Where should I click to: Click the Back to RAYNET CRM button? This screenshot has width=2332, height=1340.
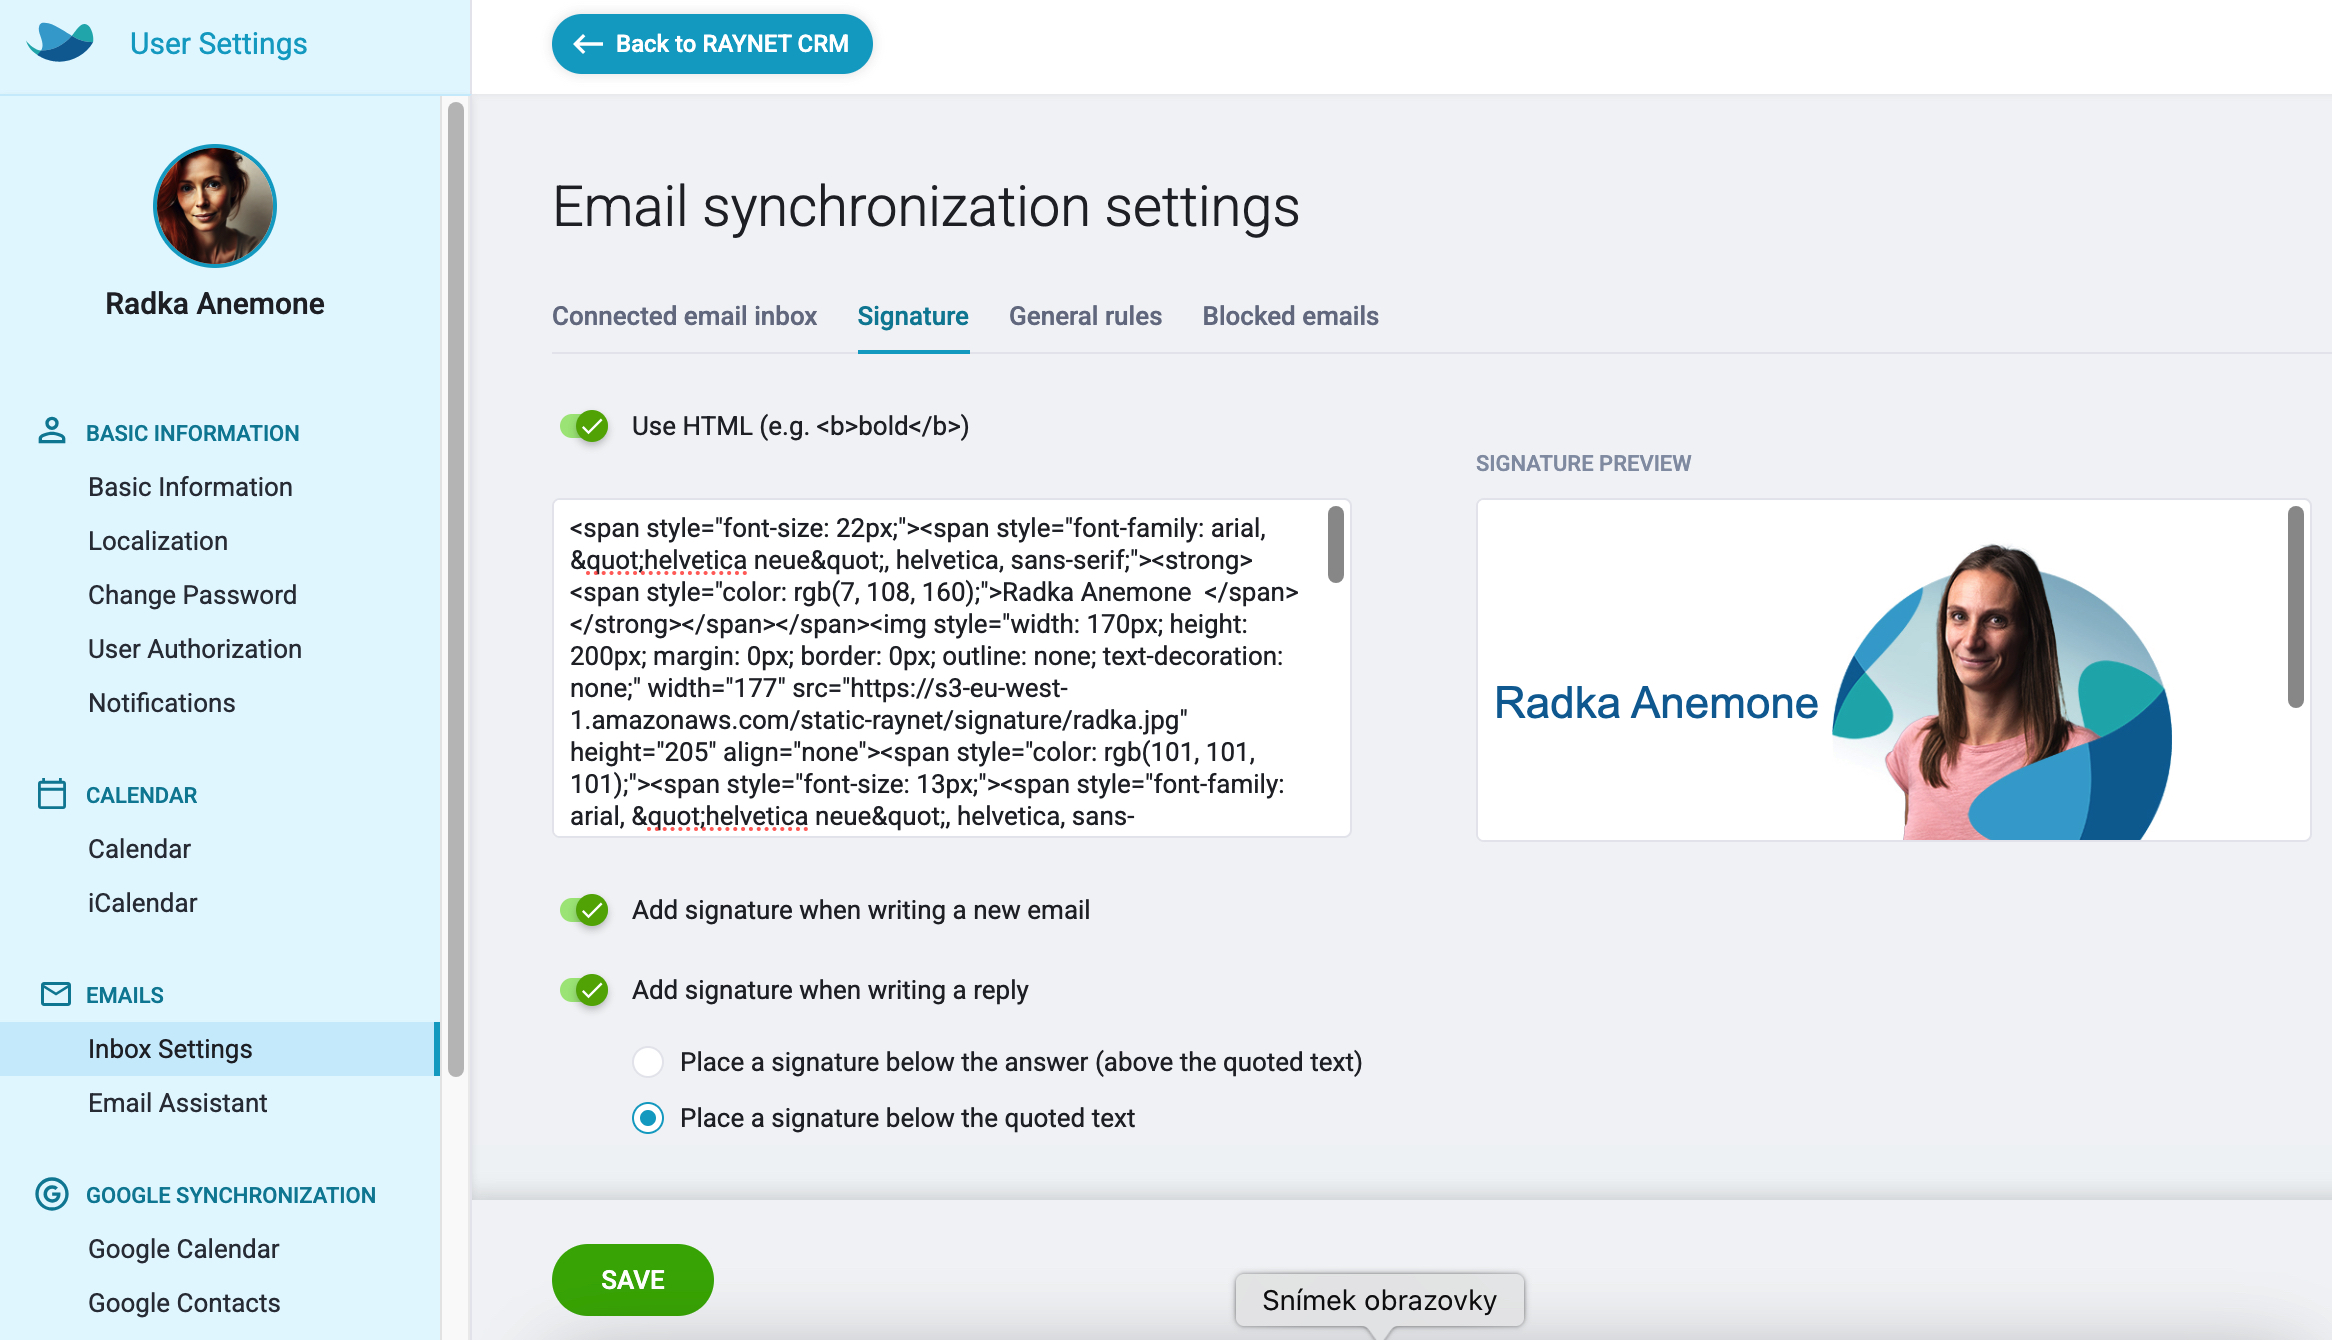712,44
